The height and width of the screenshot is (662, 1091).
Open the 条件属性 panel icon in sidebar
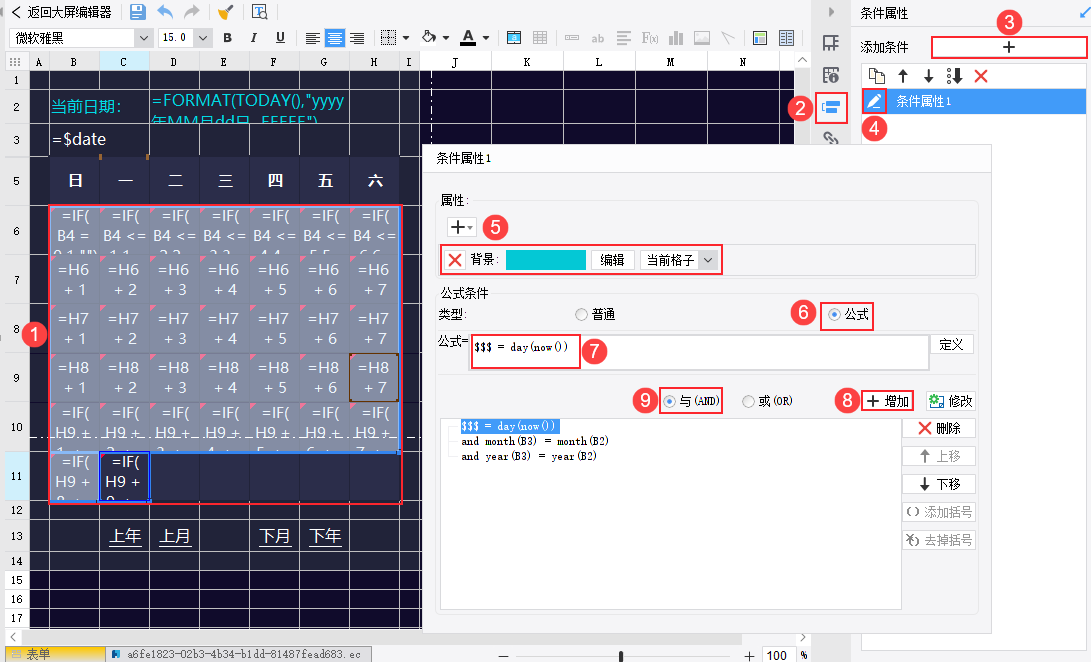(x=830, y=106)
